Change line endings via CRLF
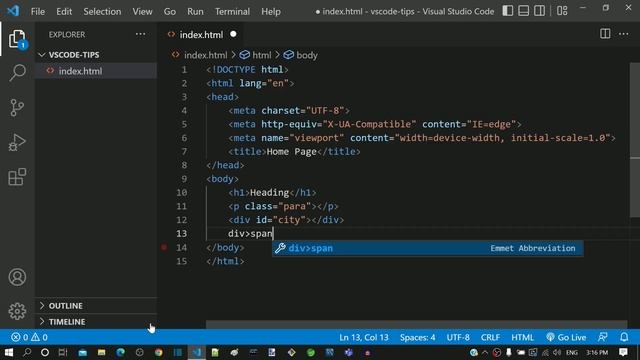This screenshot has width=640, height=360. (x=490, y=337)
